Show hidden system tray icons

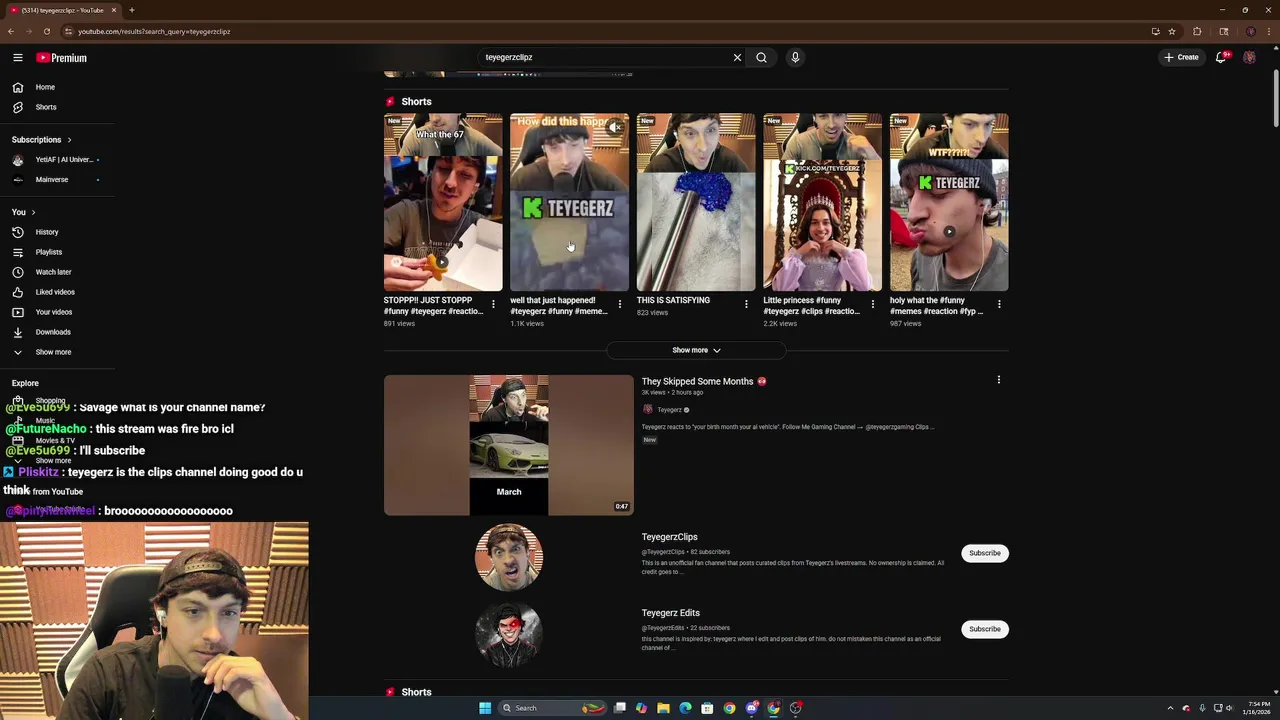[1170, 708]
